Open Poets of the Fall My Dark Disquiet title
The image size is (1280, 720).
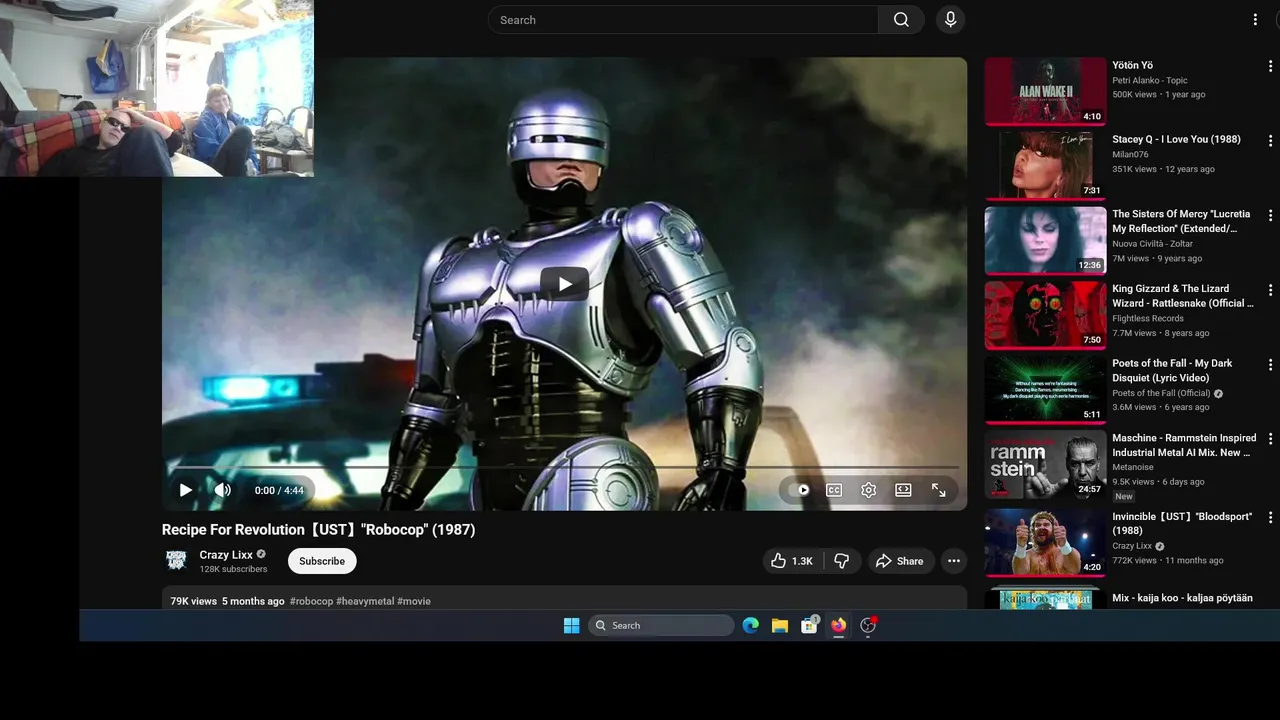click(1172, 371)
